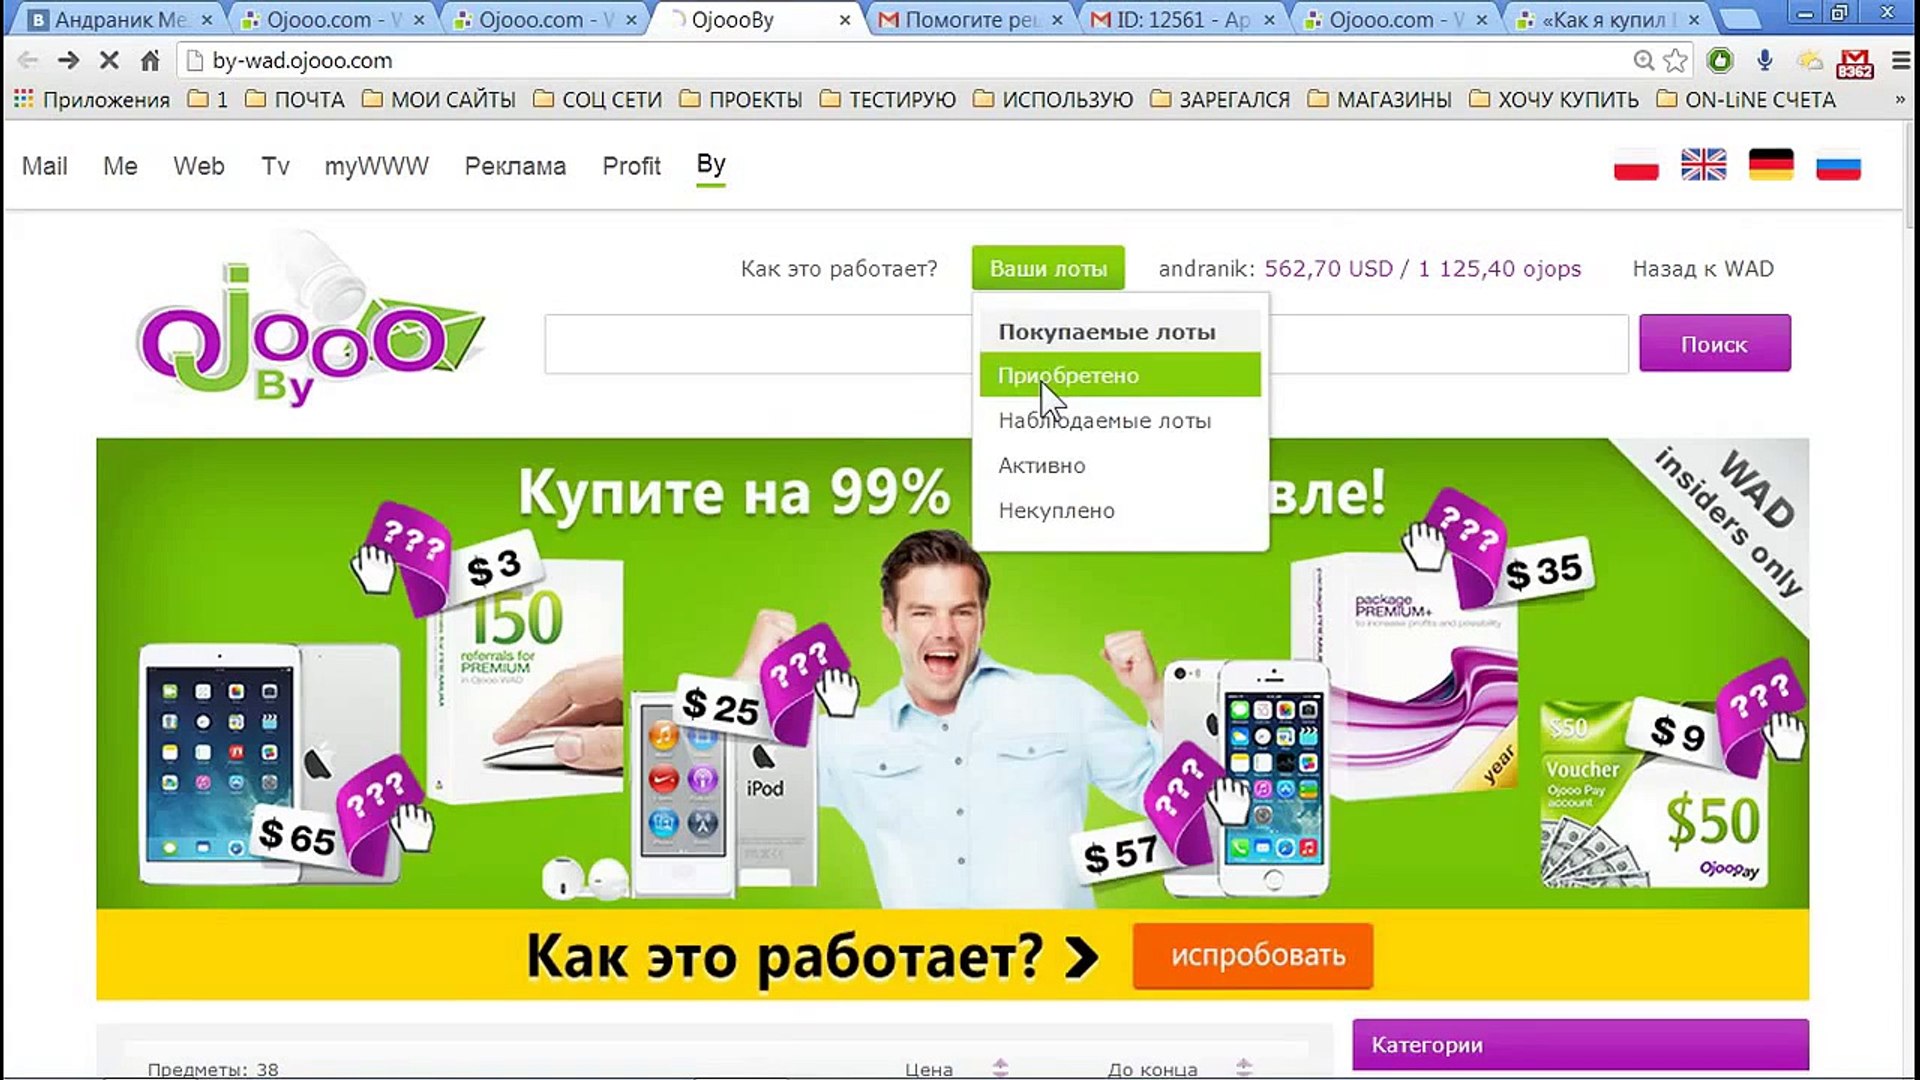1920x1080 pixels.
Task: Switch site language to Polish flag
Action: pyautogui.click(x=1636, y=165)
